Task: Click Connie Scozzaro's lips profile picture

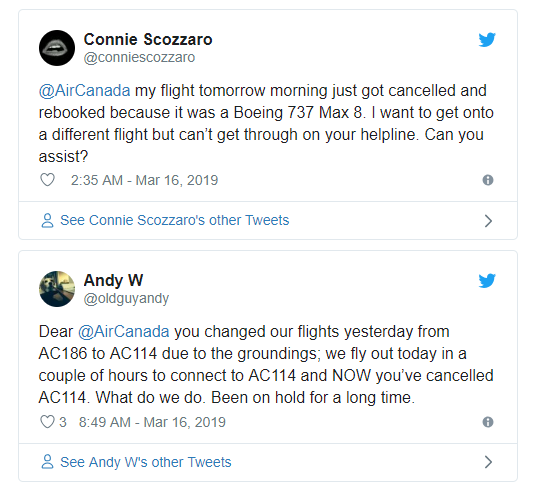Action: point(57,48)
